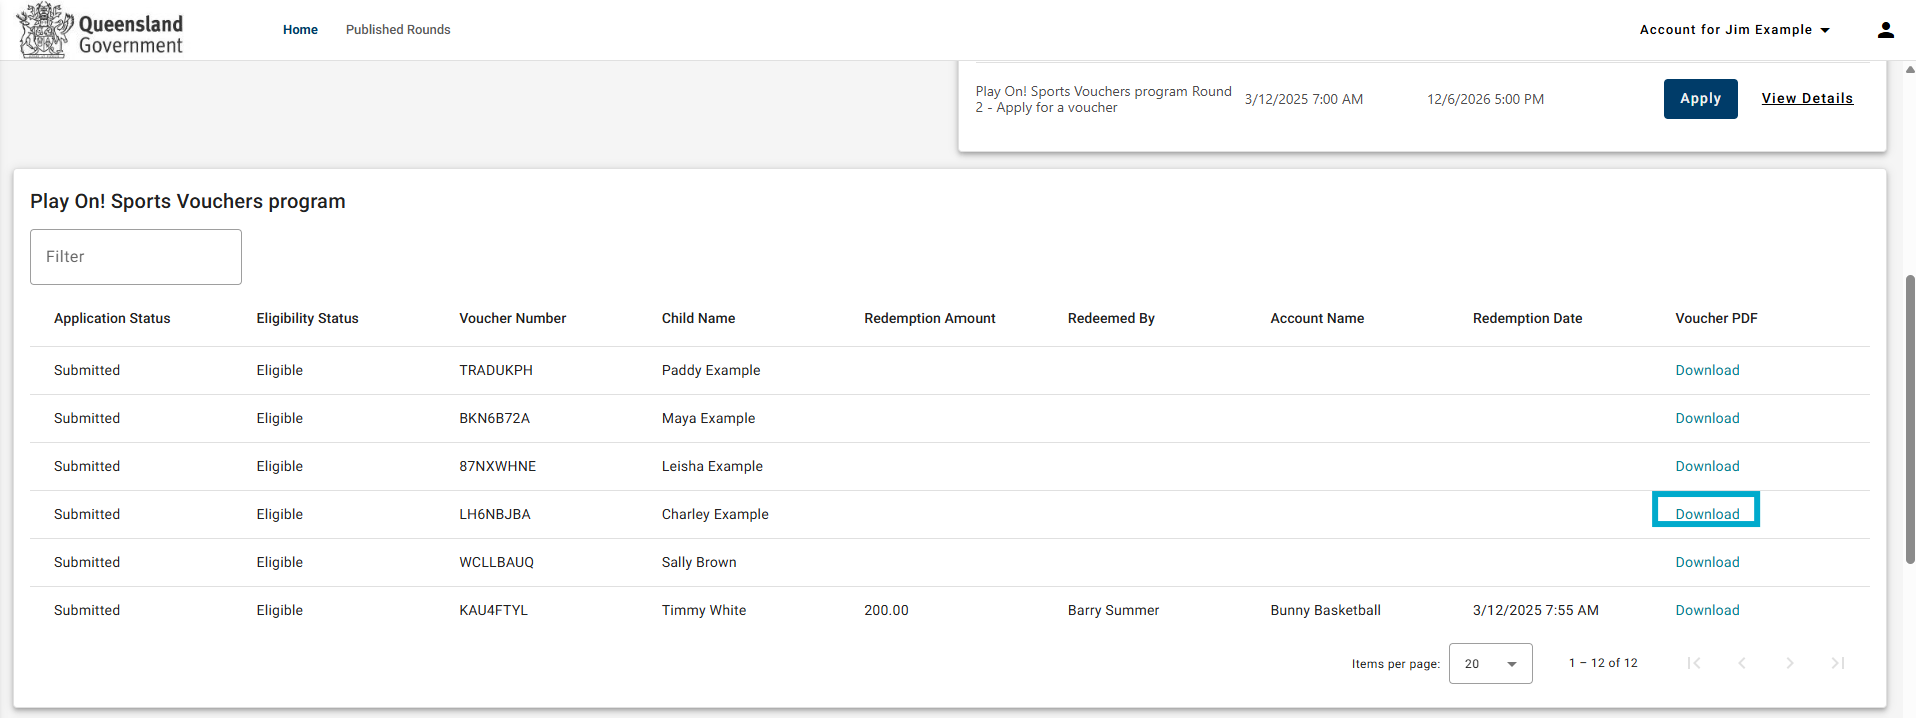
Task: Click child name Maya Example
Action: 708,418
